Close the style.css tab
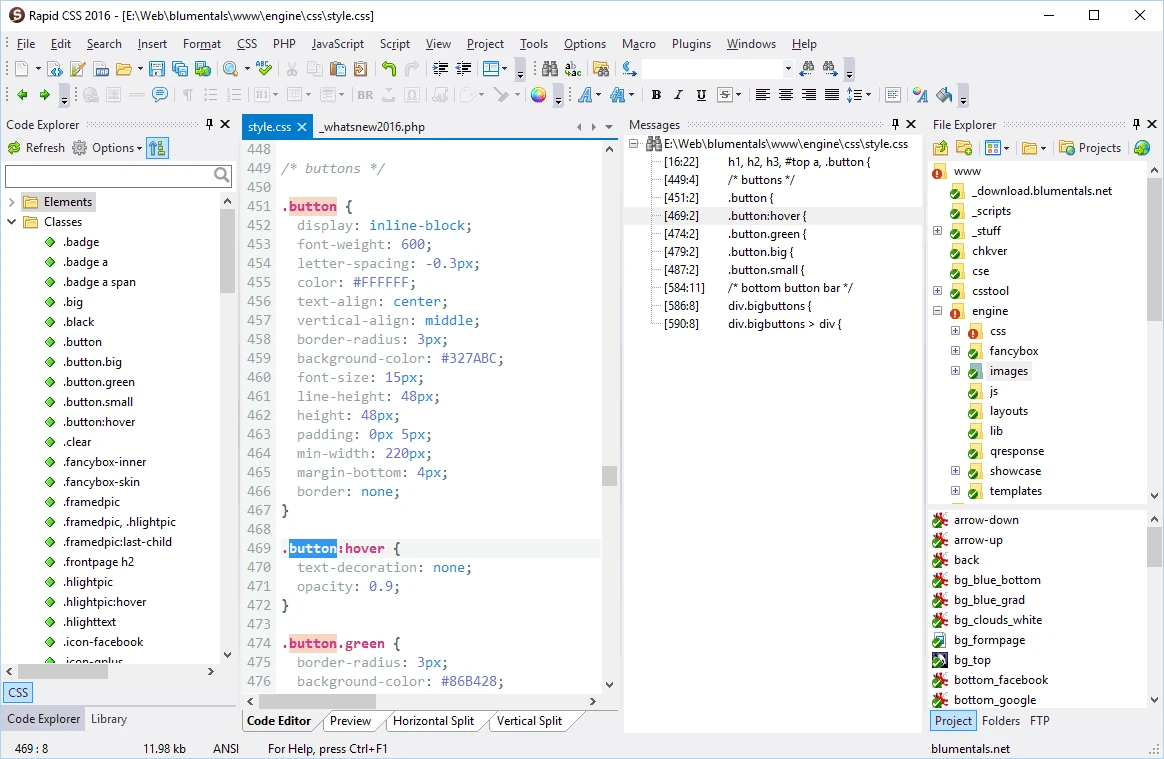 pos(302,127)
